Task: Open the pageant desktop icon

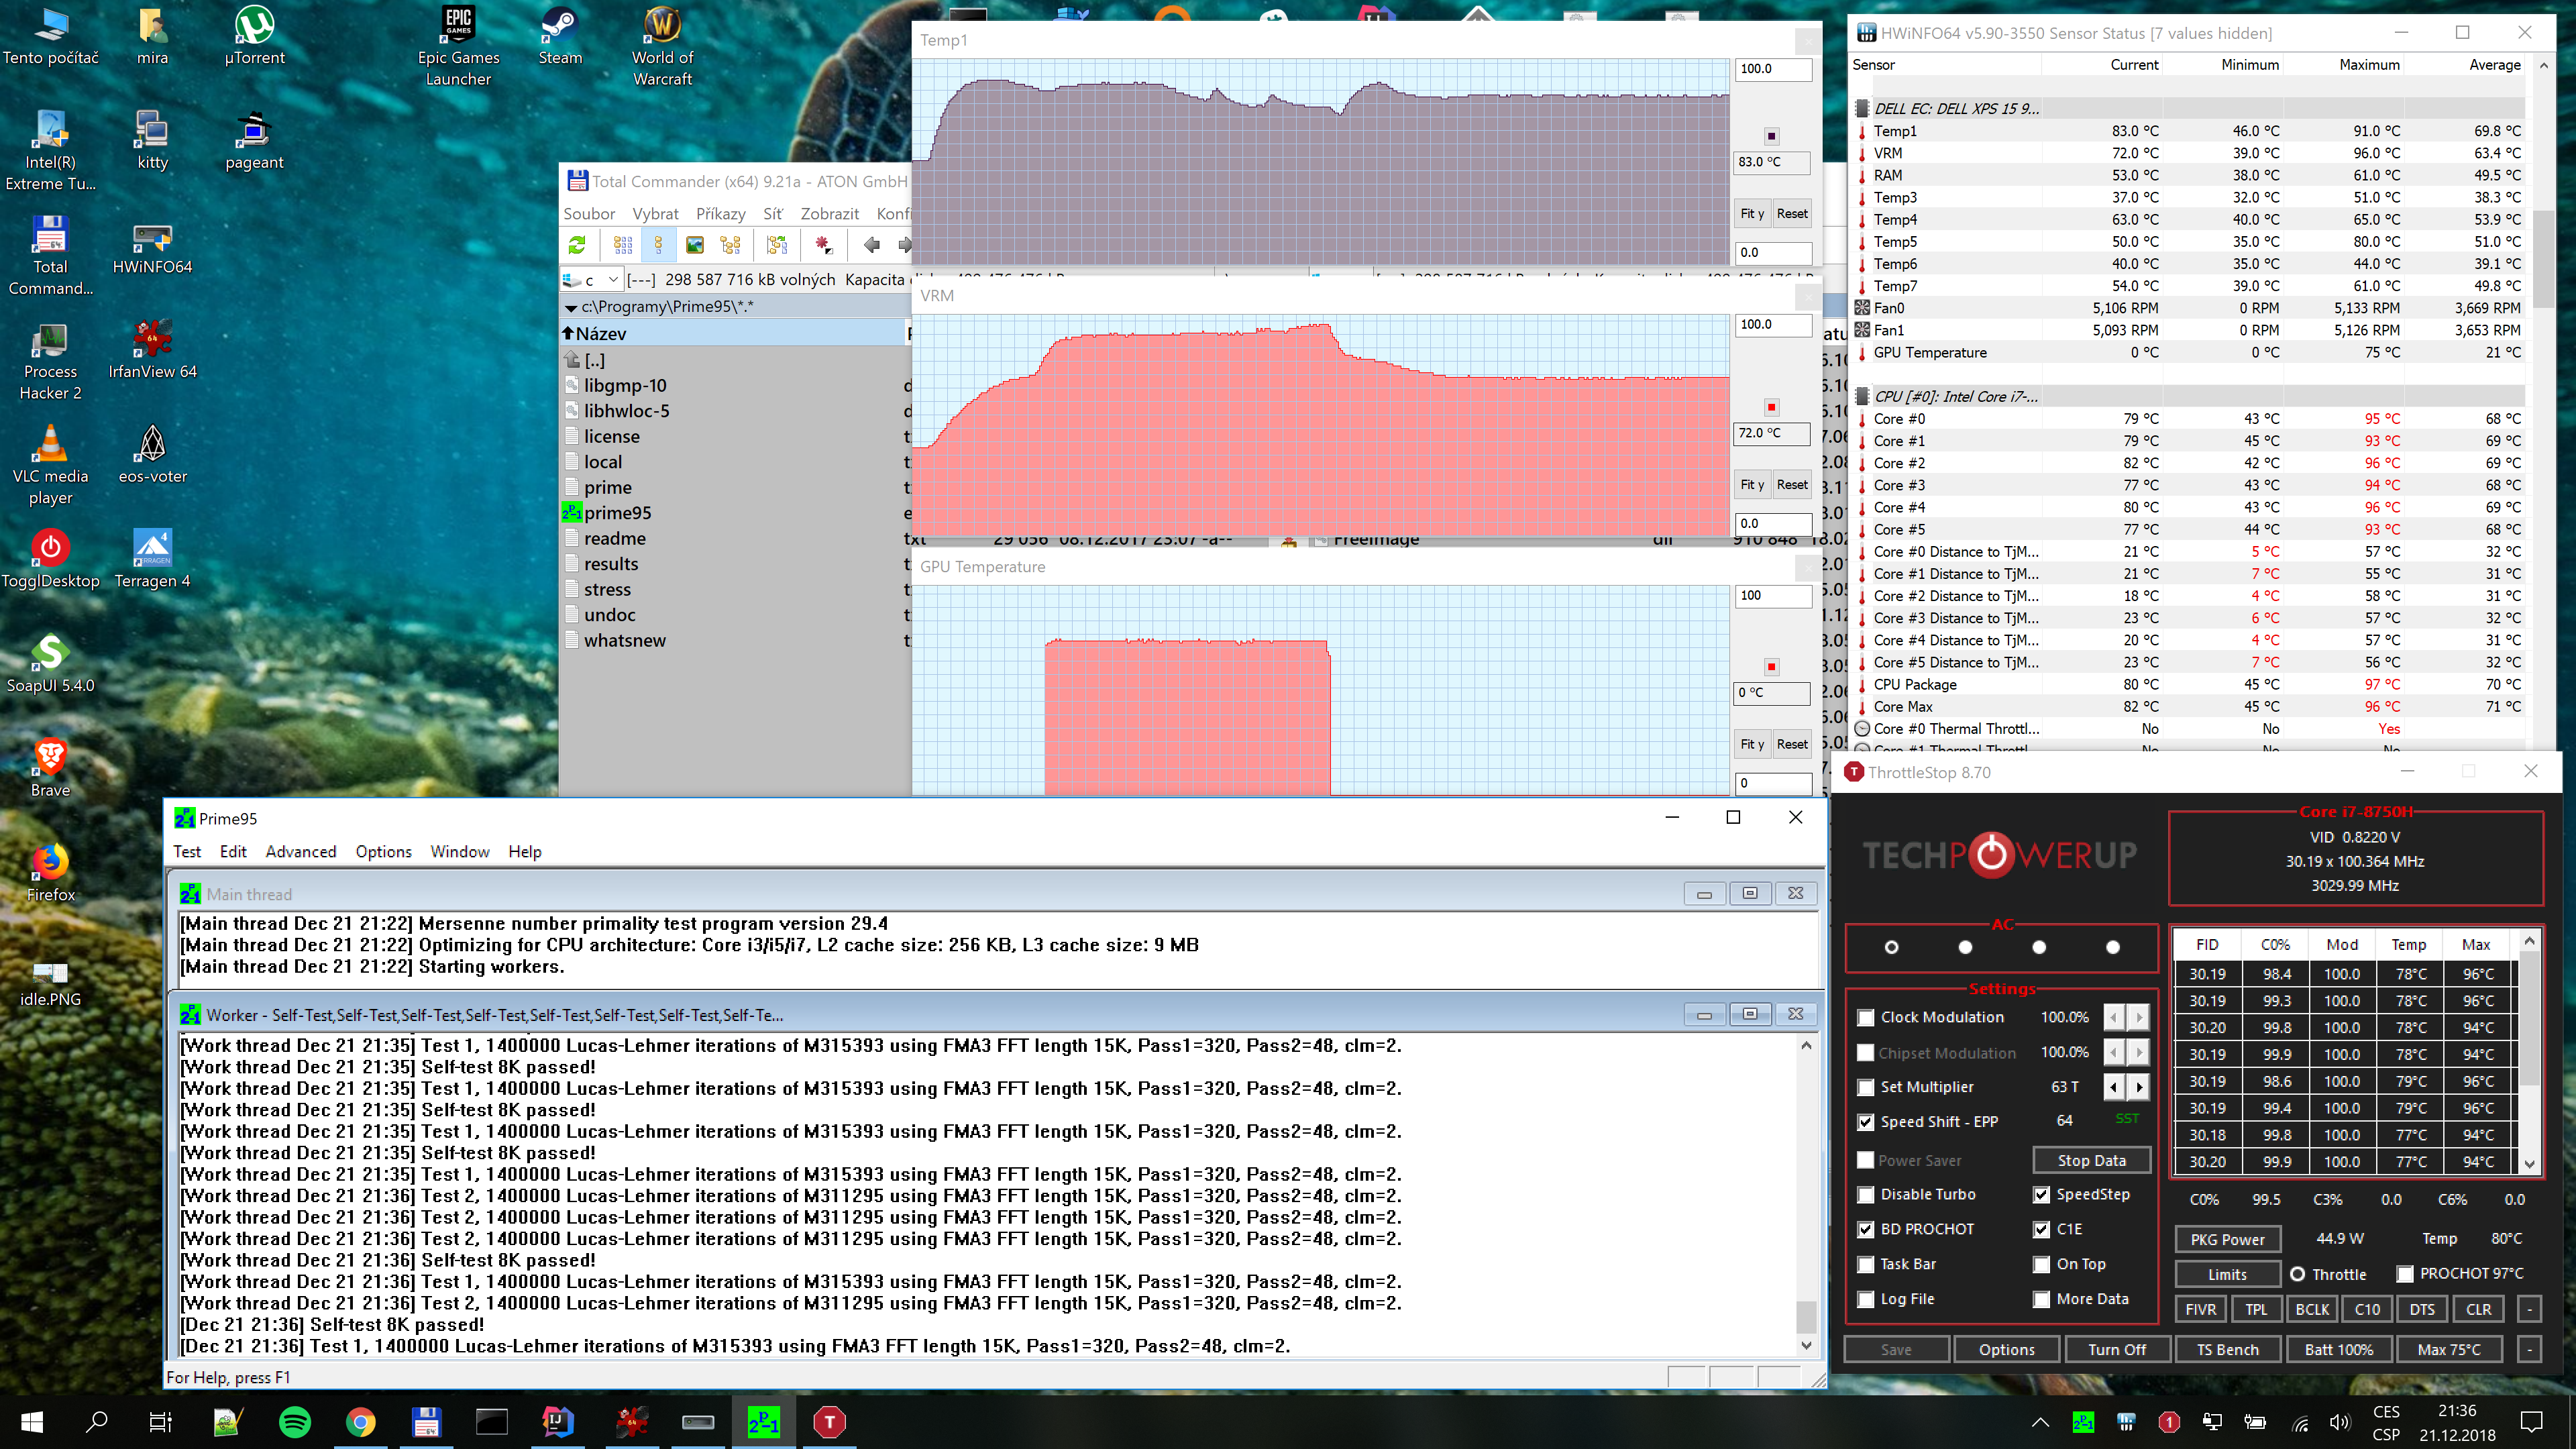Action: [254, 141]
